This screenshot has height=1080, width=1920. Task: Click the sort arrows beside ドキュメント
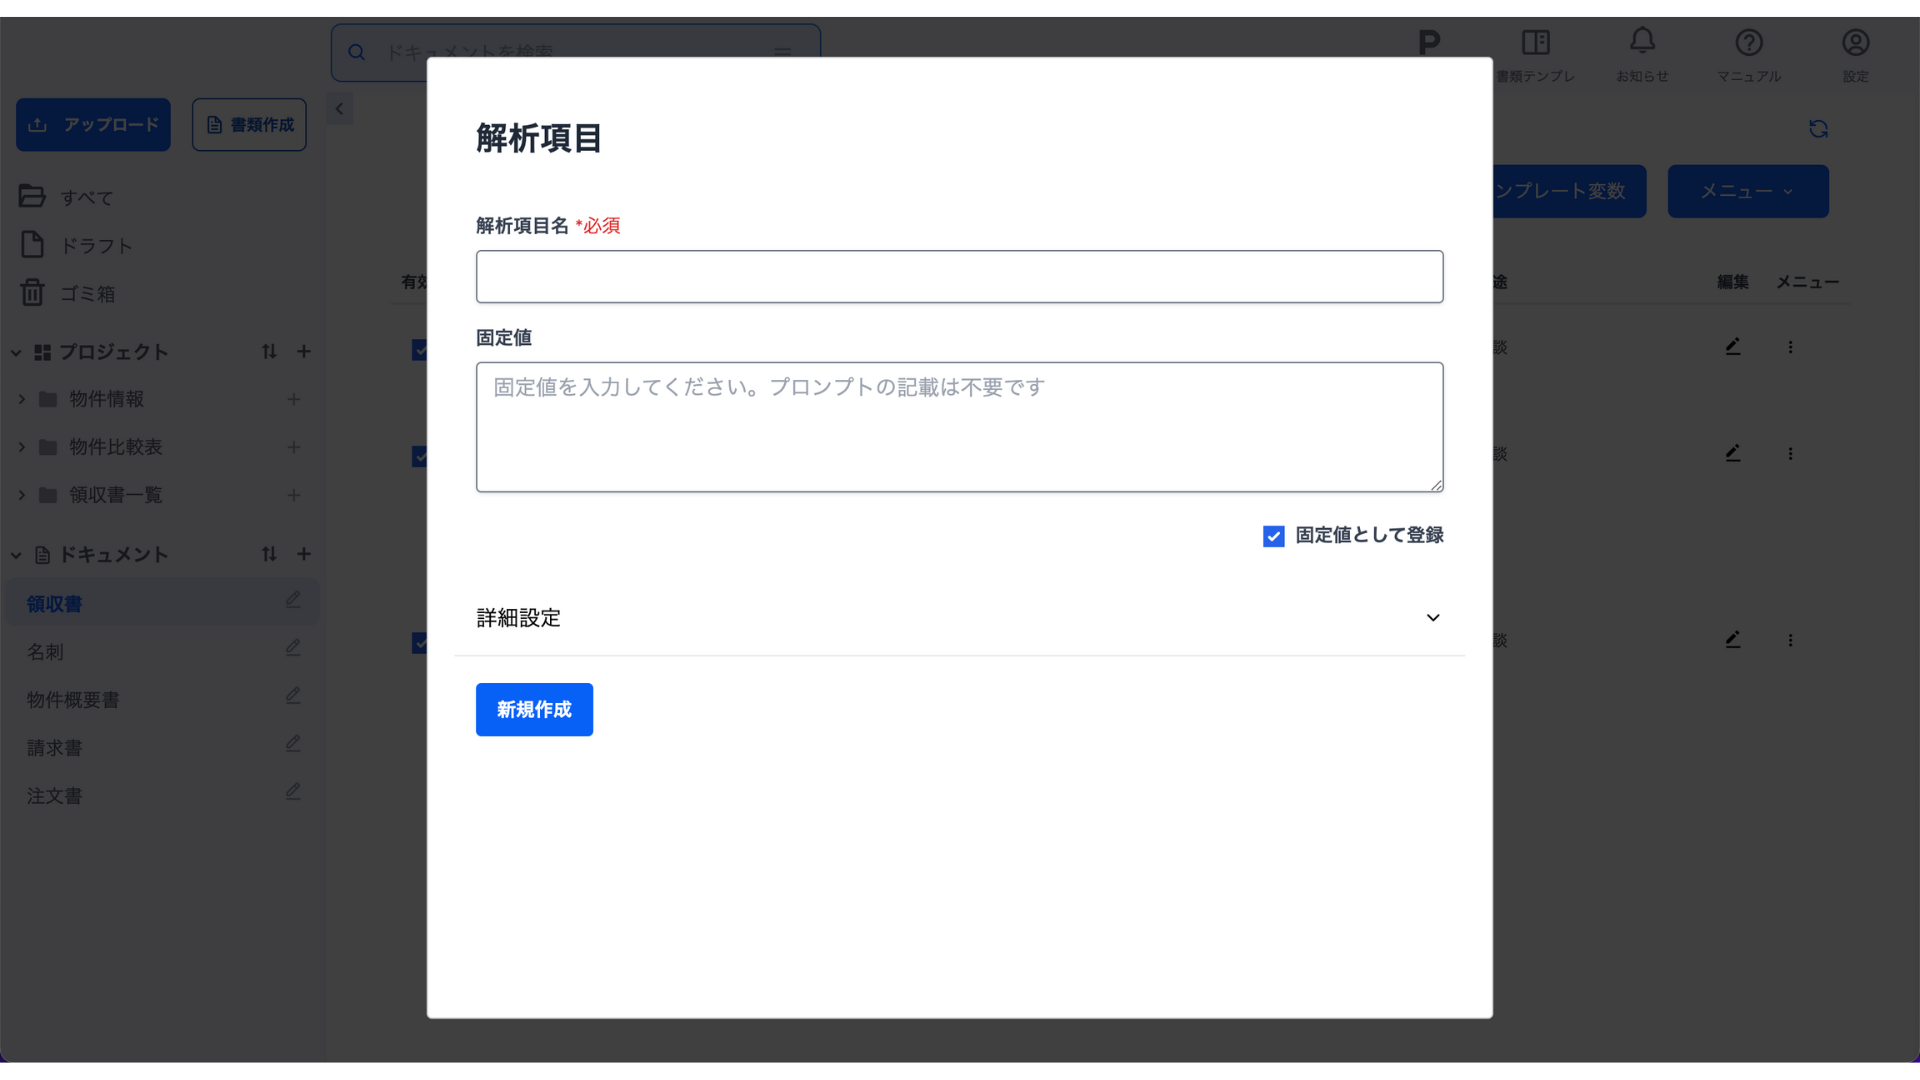point(269,554)
